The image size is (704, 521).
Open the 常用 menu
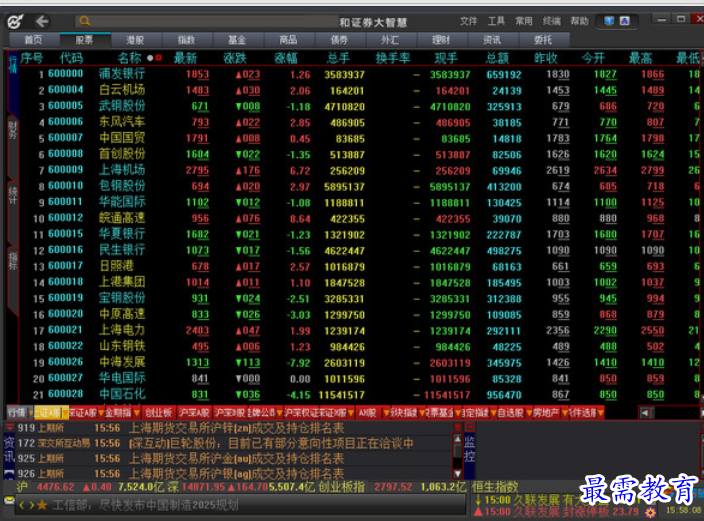point(524,21)
